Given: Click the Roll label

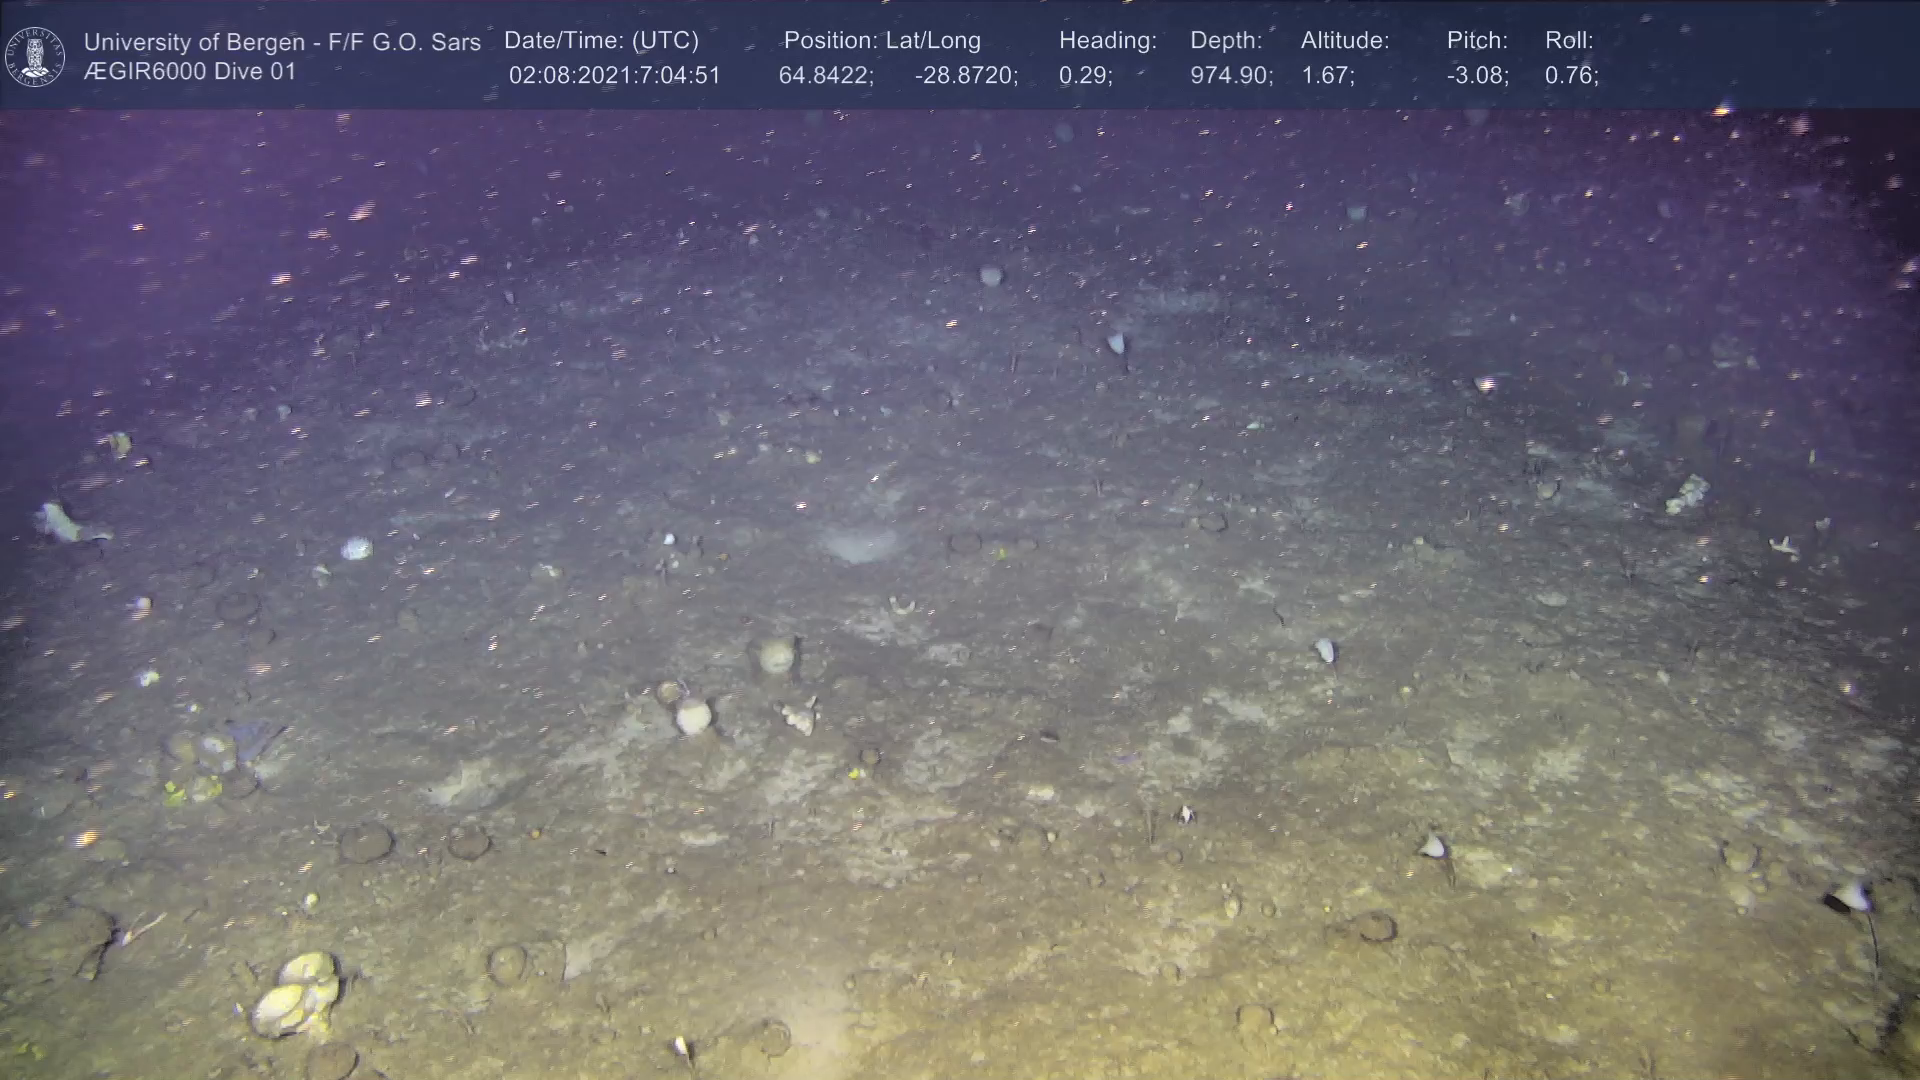Looking at the screenshot, I should point(1568,40).
